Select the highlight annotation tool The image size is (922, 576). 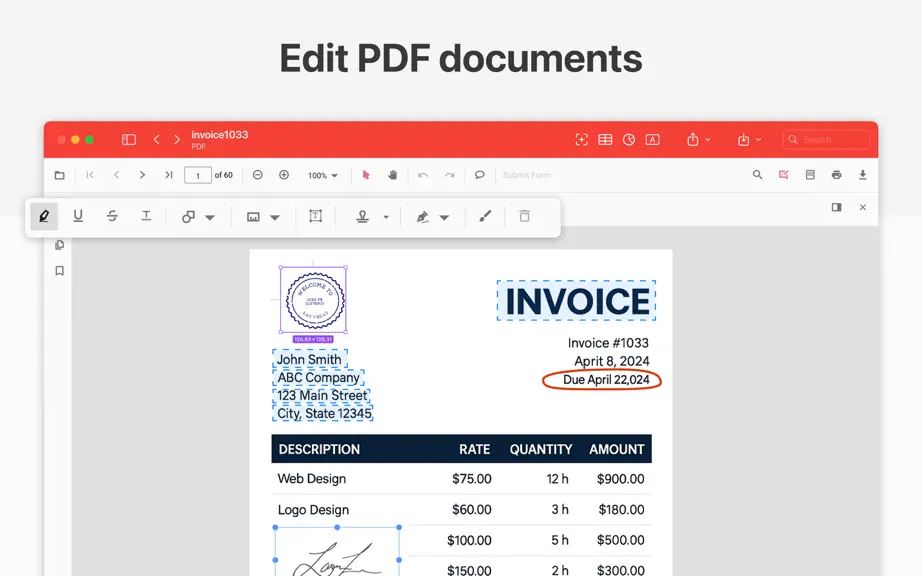click(44, 217)
